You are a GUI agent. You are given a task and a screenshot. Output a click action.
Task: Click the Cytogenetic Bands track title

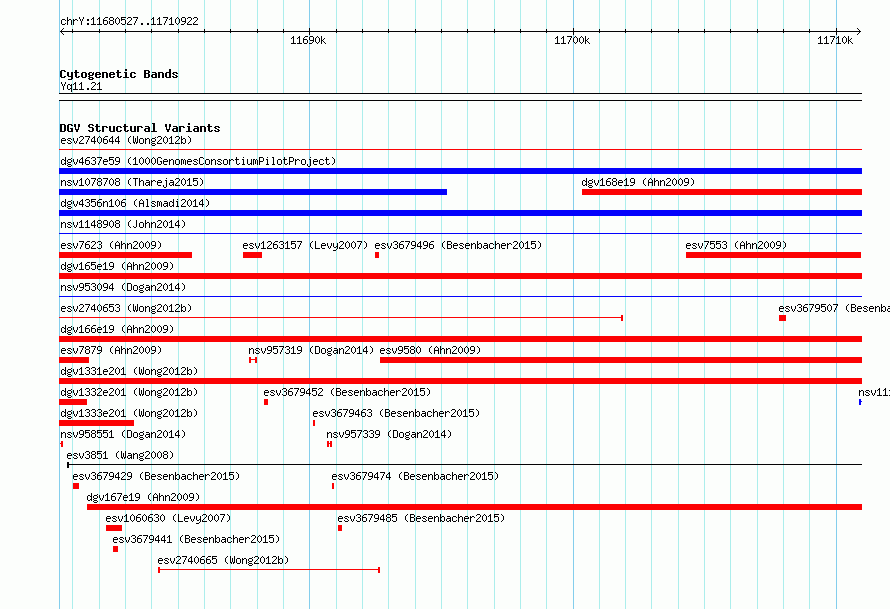pos(119,74)
